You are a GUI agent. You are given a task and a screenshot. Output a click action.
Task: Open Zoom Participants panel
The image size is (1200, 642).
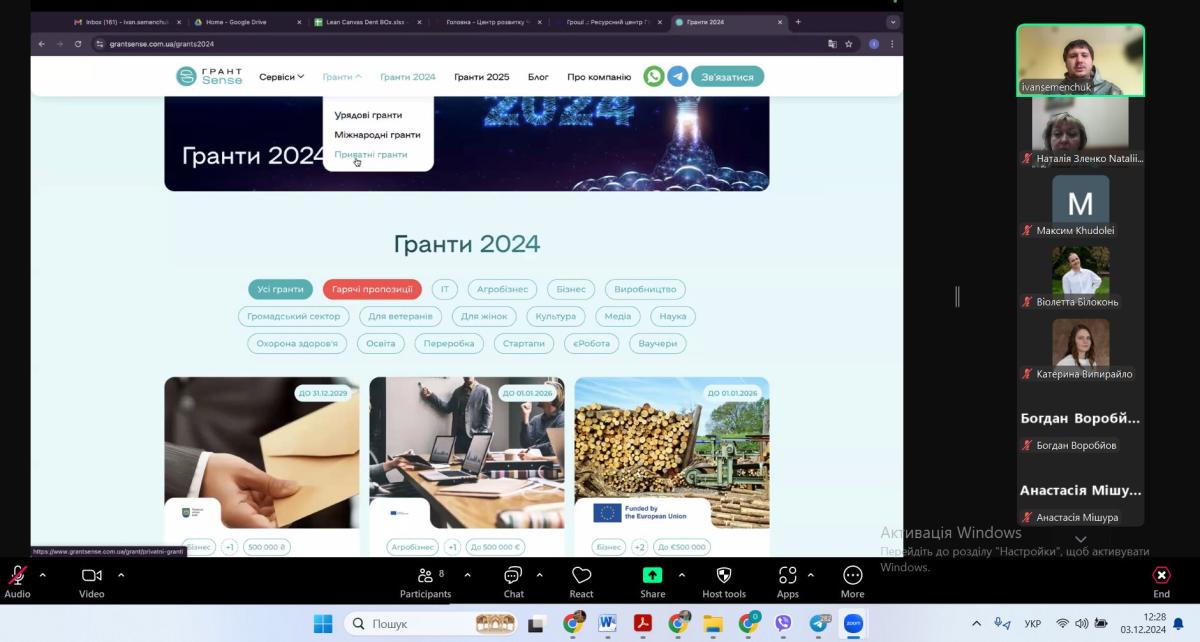[426, 581]
